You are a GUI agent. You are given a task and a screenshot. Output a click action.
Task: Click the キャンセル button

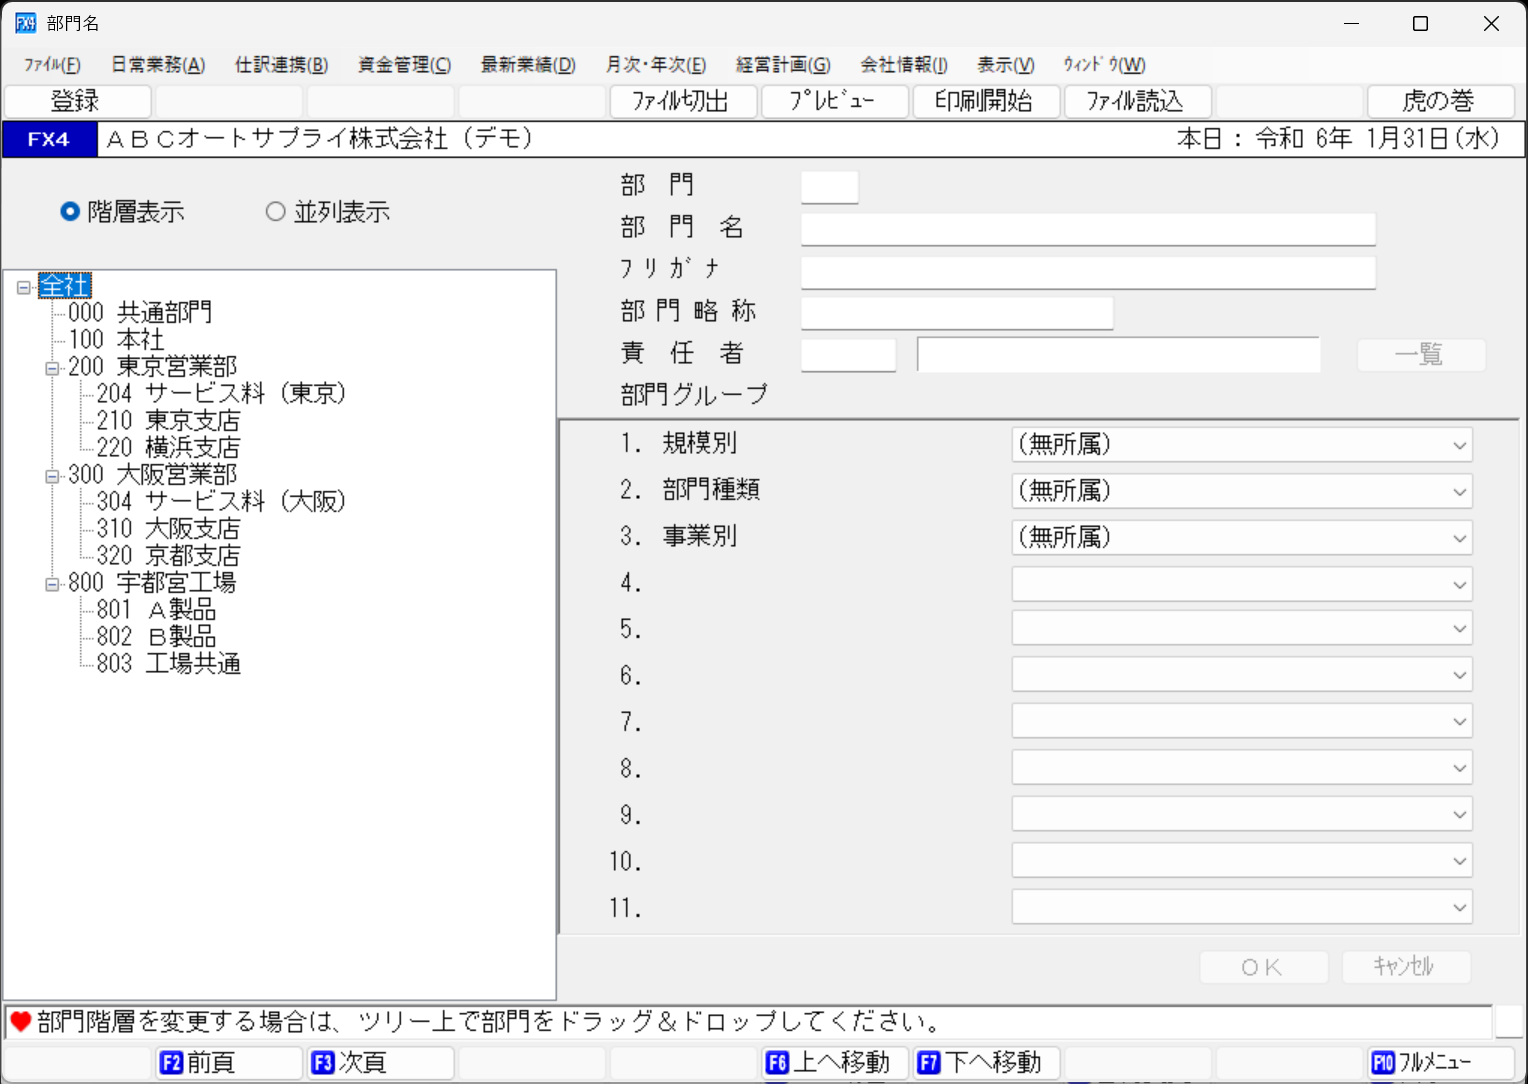tap(1406, 966)
